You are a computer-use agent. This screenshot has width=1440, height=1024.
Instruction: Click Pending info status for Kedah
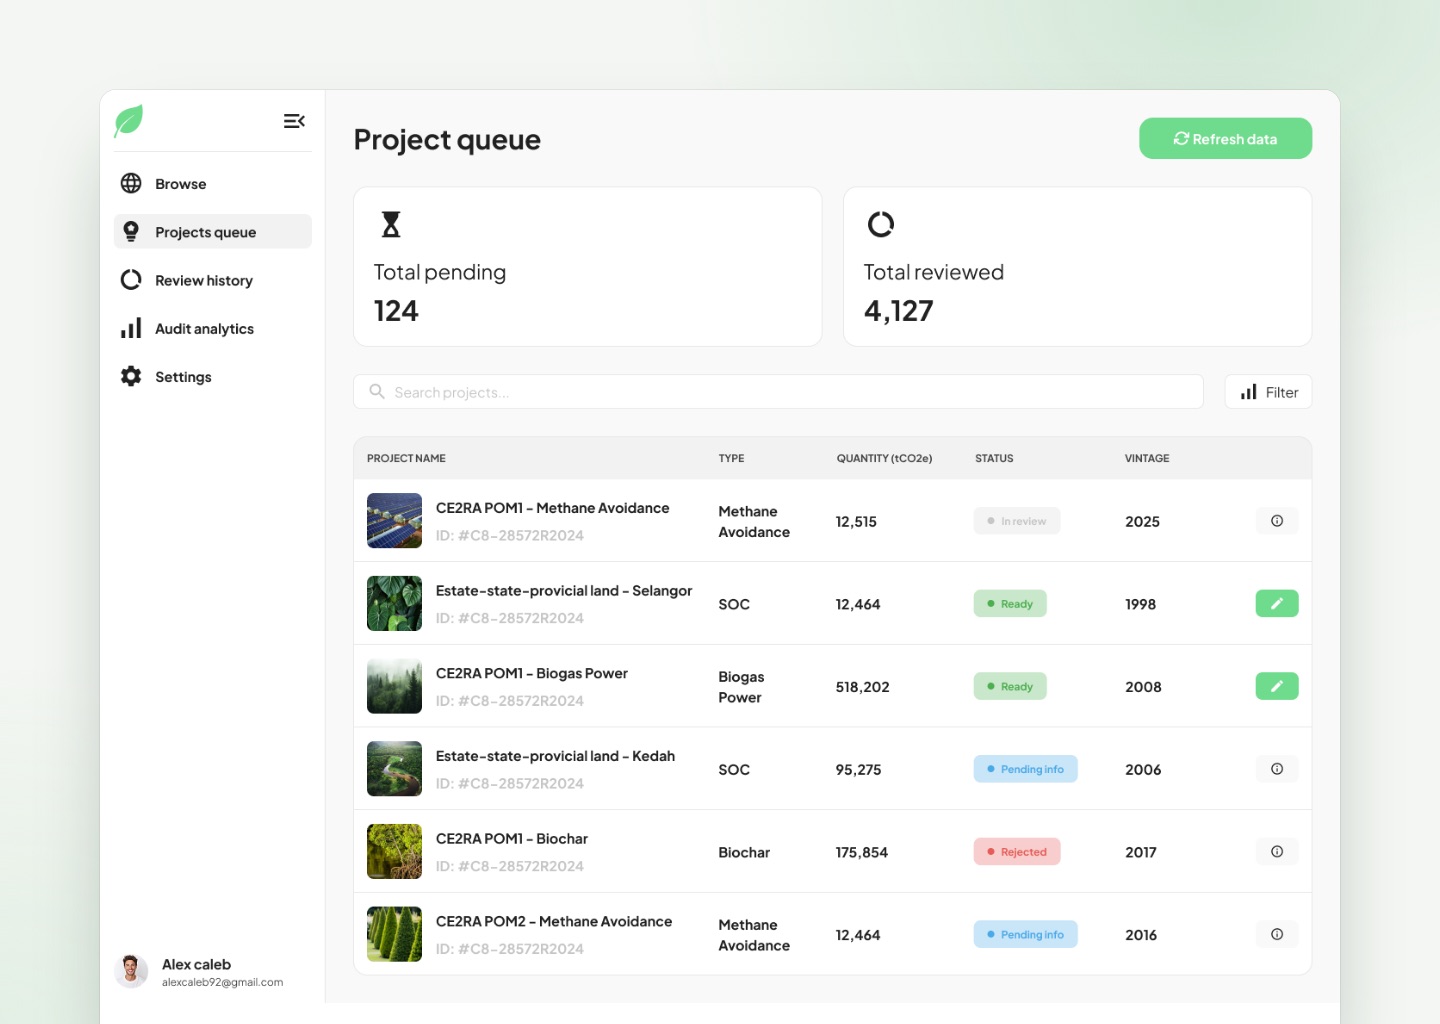coord(1025,769)
